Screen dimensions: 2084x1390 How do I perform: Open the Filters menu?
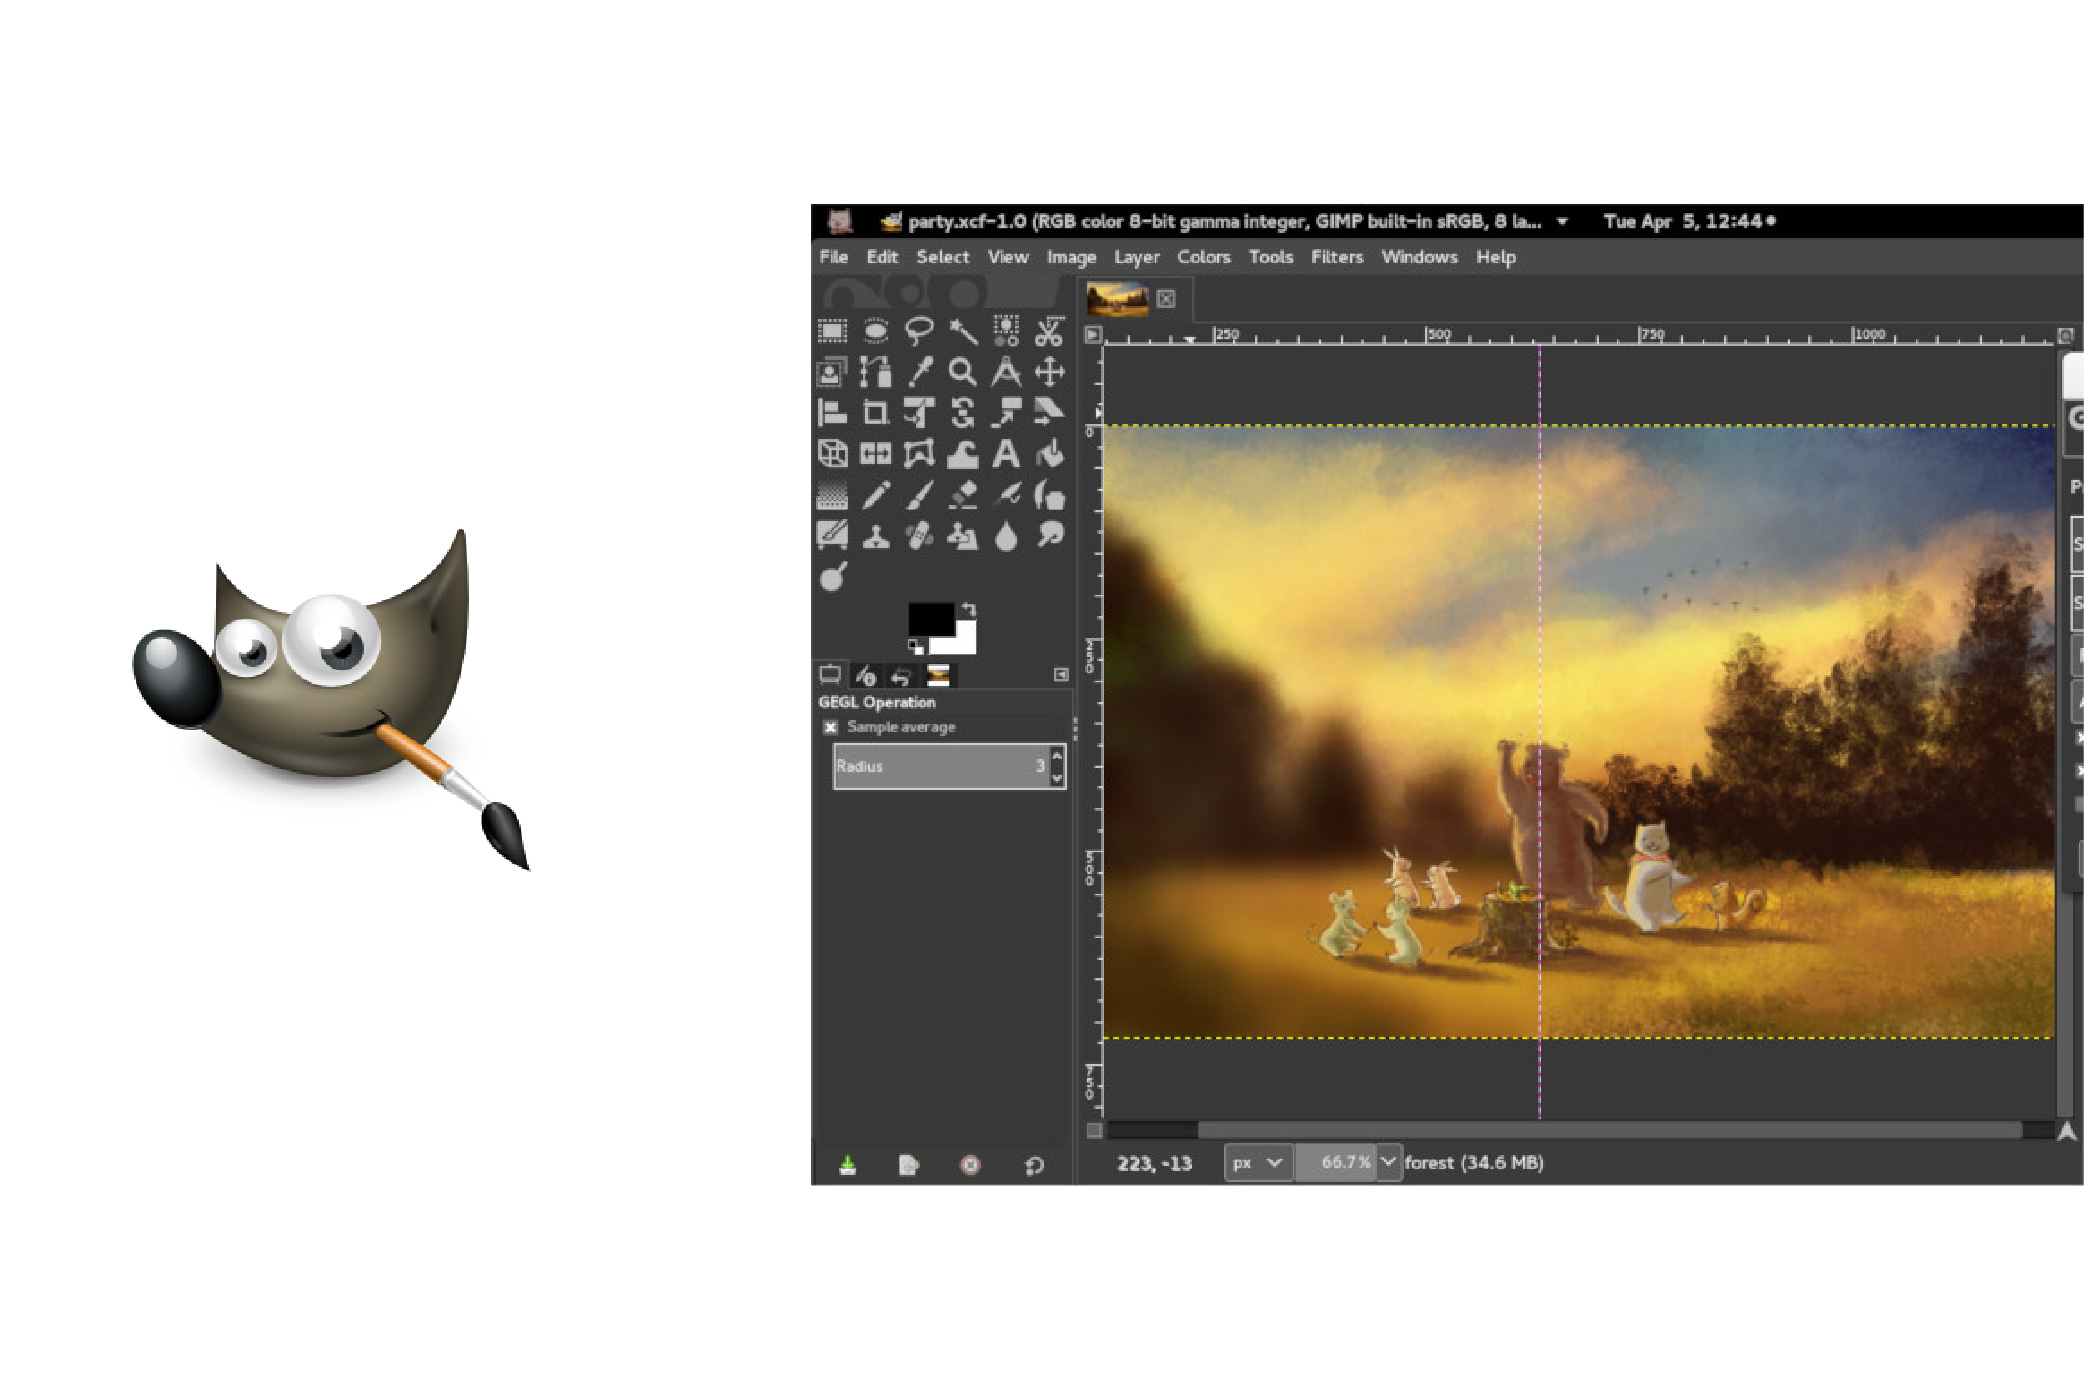click(1337, 257)
